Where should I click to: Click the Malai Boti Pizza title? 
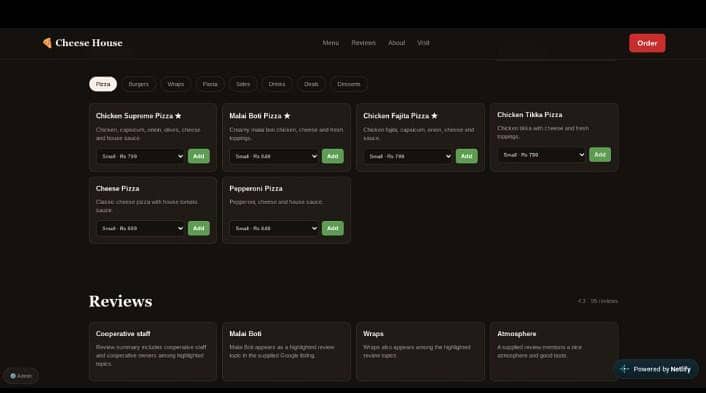pyautogui.click(x=255, y=116)
